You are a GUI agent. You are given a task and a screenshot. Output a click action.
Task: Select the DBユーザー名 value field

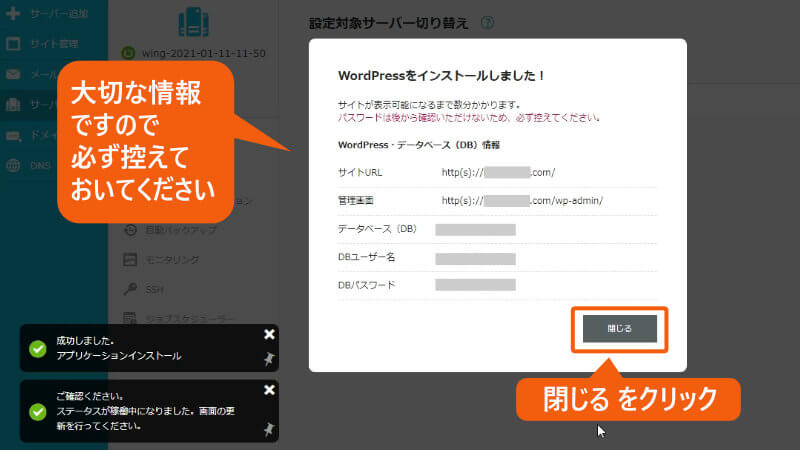coord(476,259)
